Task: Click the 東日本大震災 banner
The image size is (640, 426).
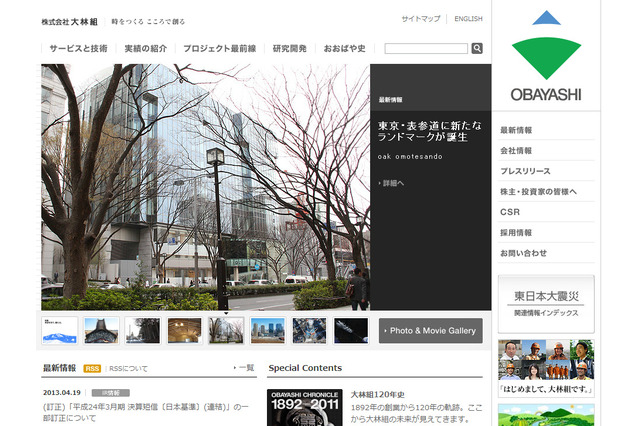Action: point(546,303)
